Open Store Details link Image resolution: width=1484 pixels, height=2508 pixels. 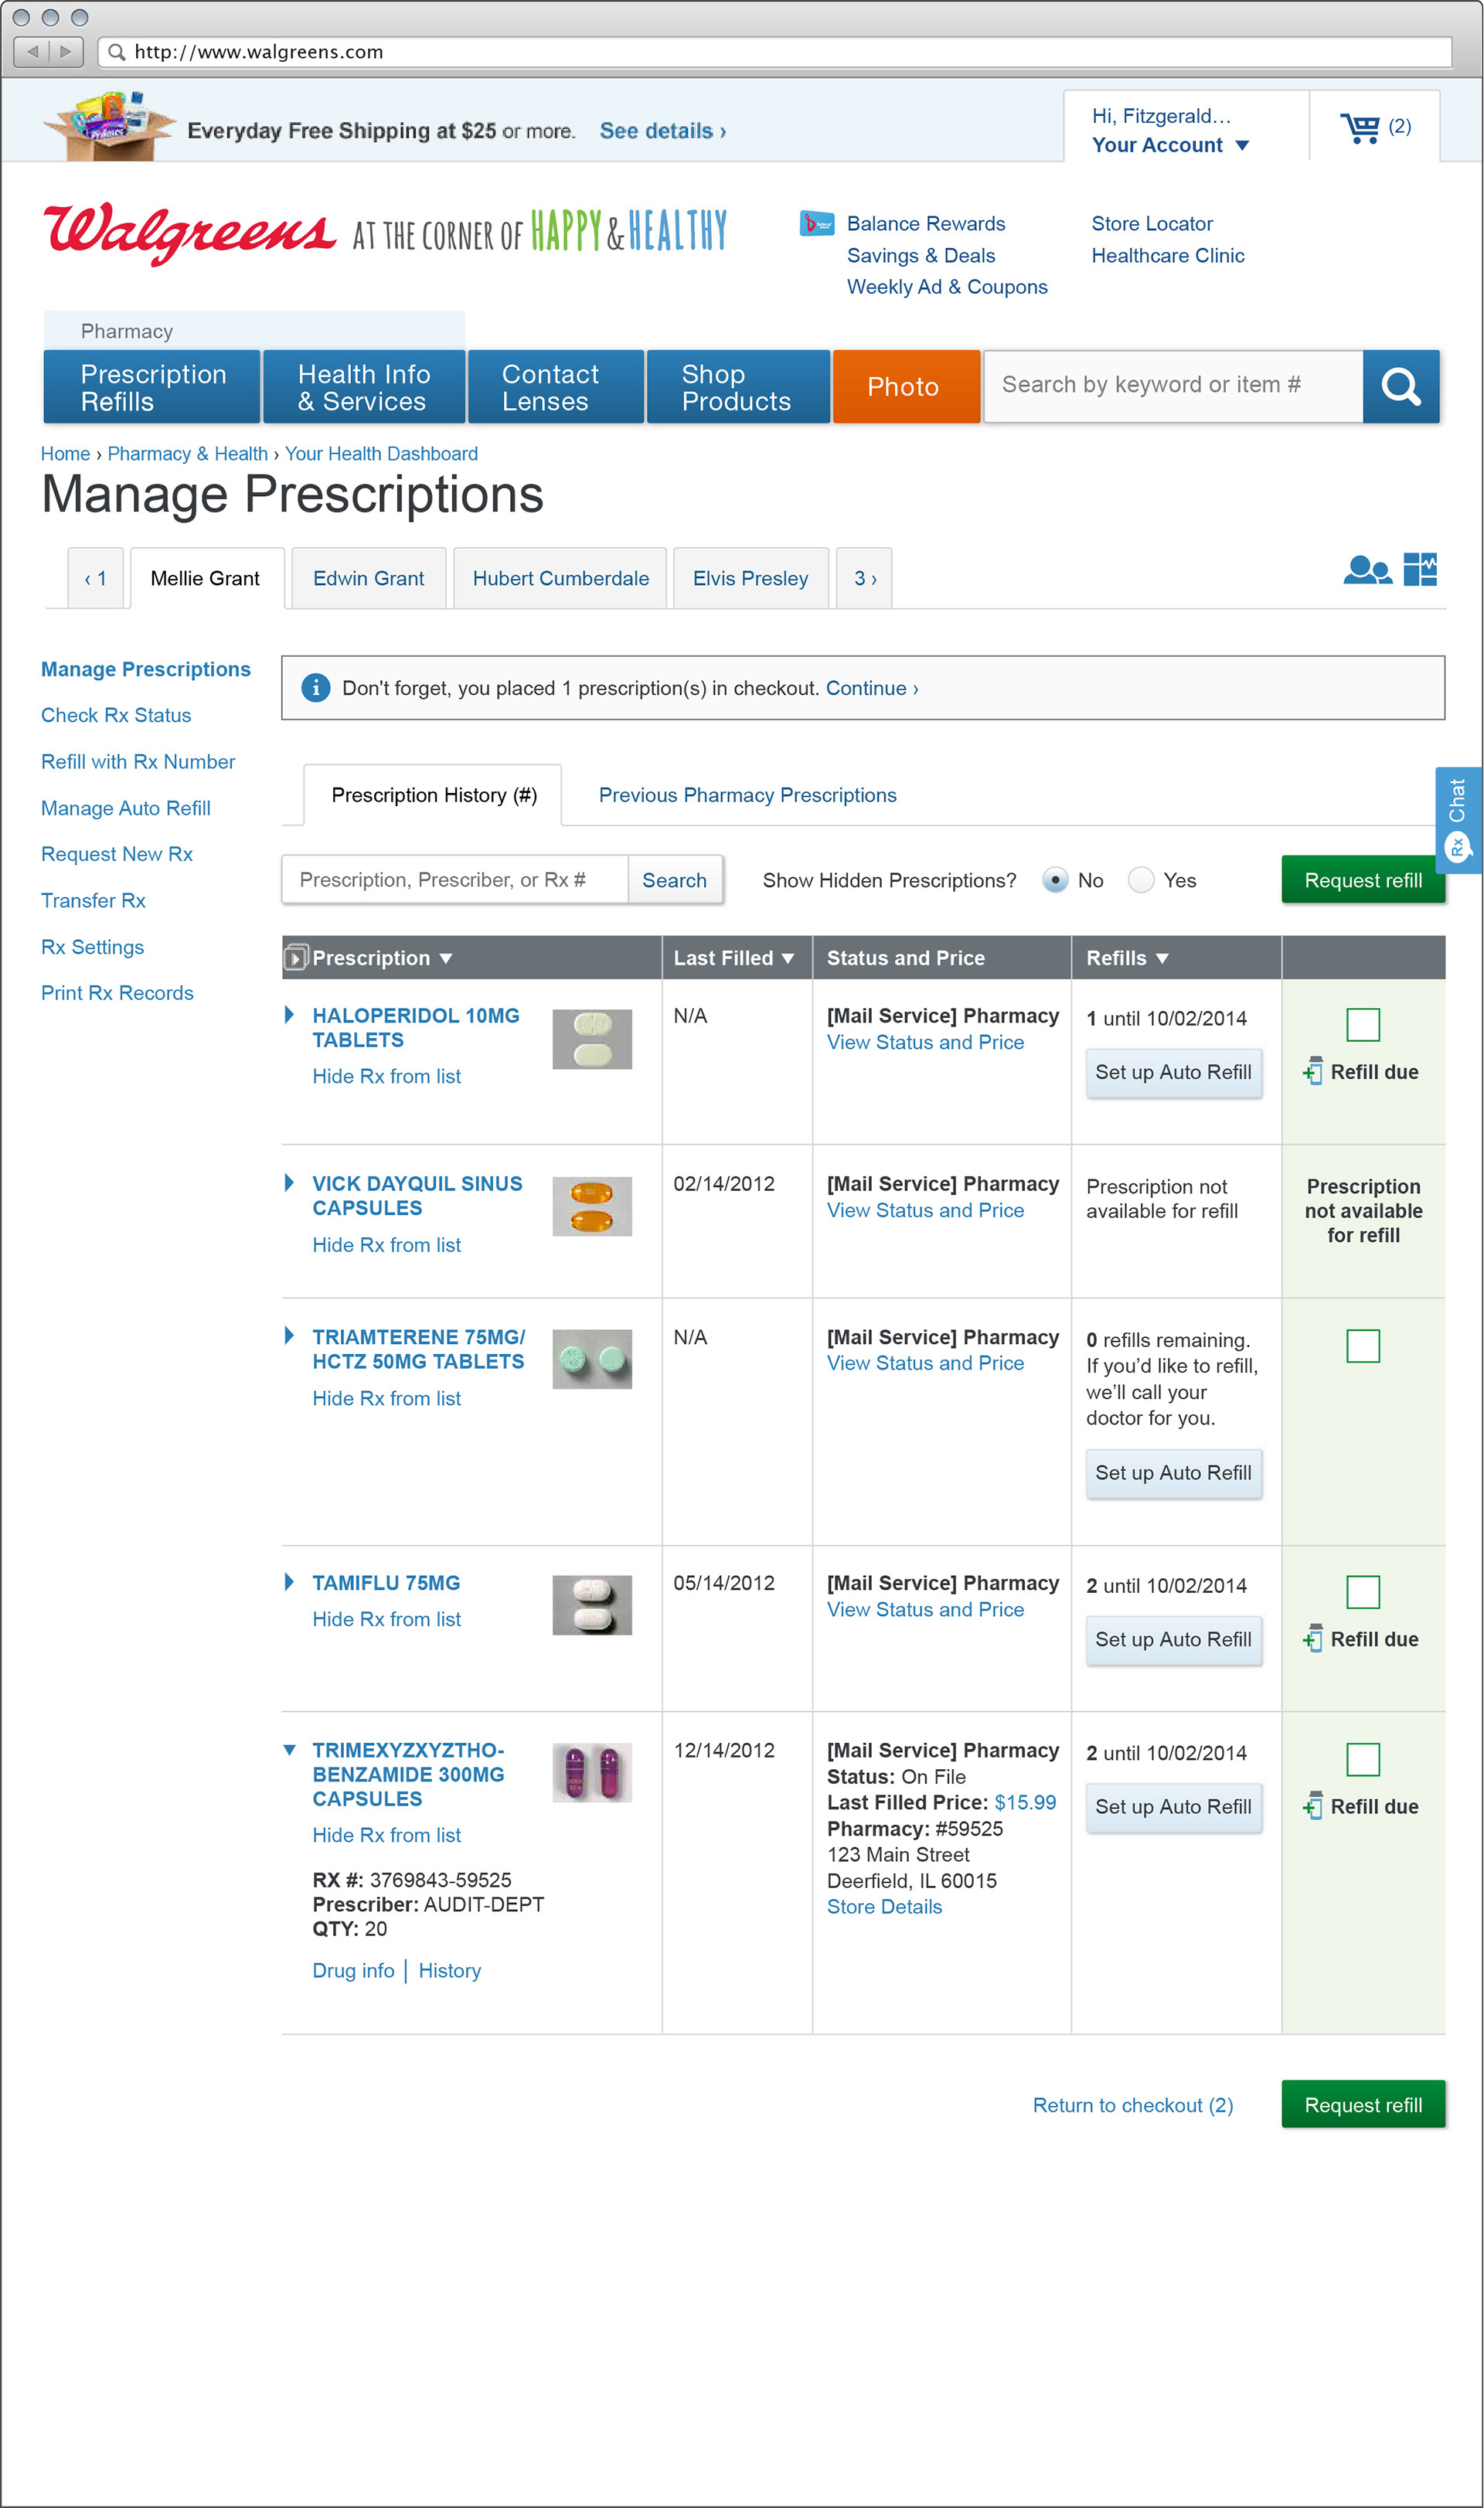tap(884, 1906)
